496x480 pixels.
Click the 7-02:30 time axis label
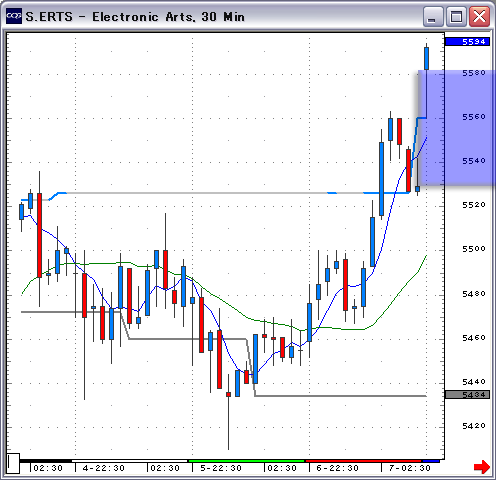(x=410, y=468)
